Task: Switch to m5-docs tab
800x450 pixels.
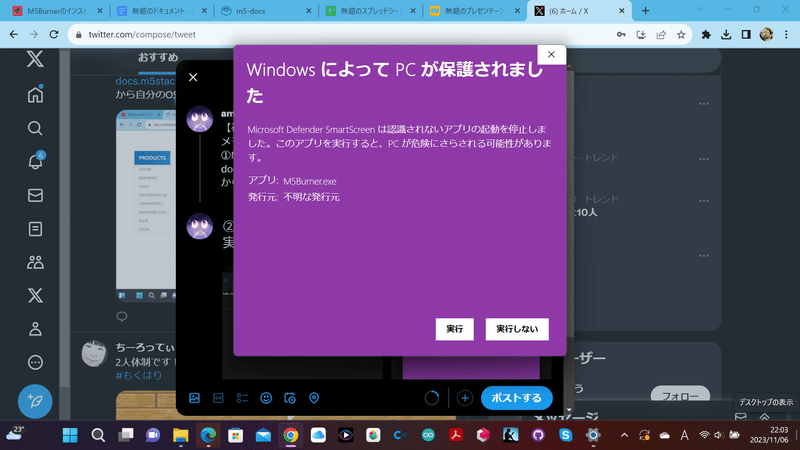Action: [265, 11]
